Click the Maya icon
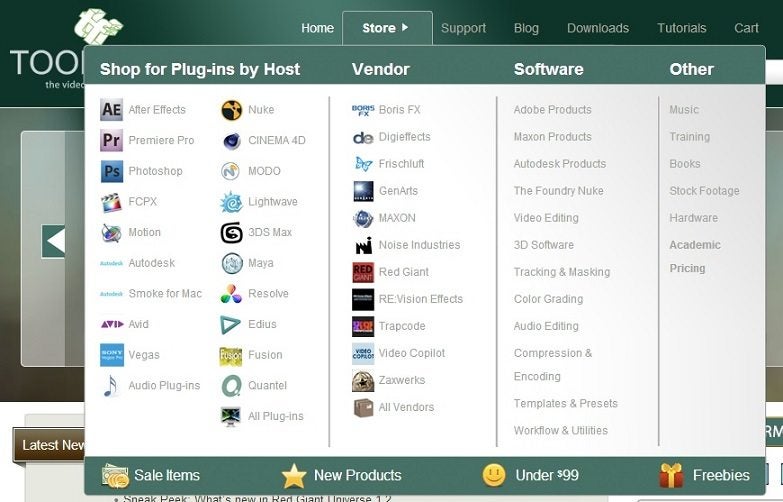This screenshot has width=783, height=502. [232, 263]
